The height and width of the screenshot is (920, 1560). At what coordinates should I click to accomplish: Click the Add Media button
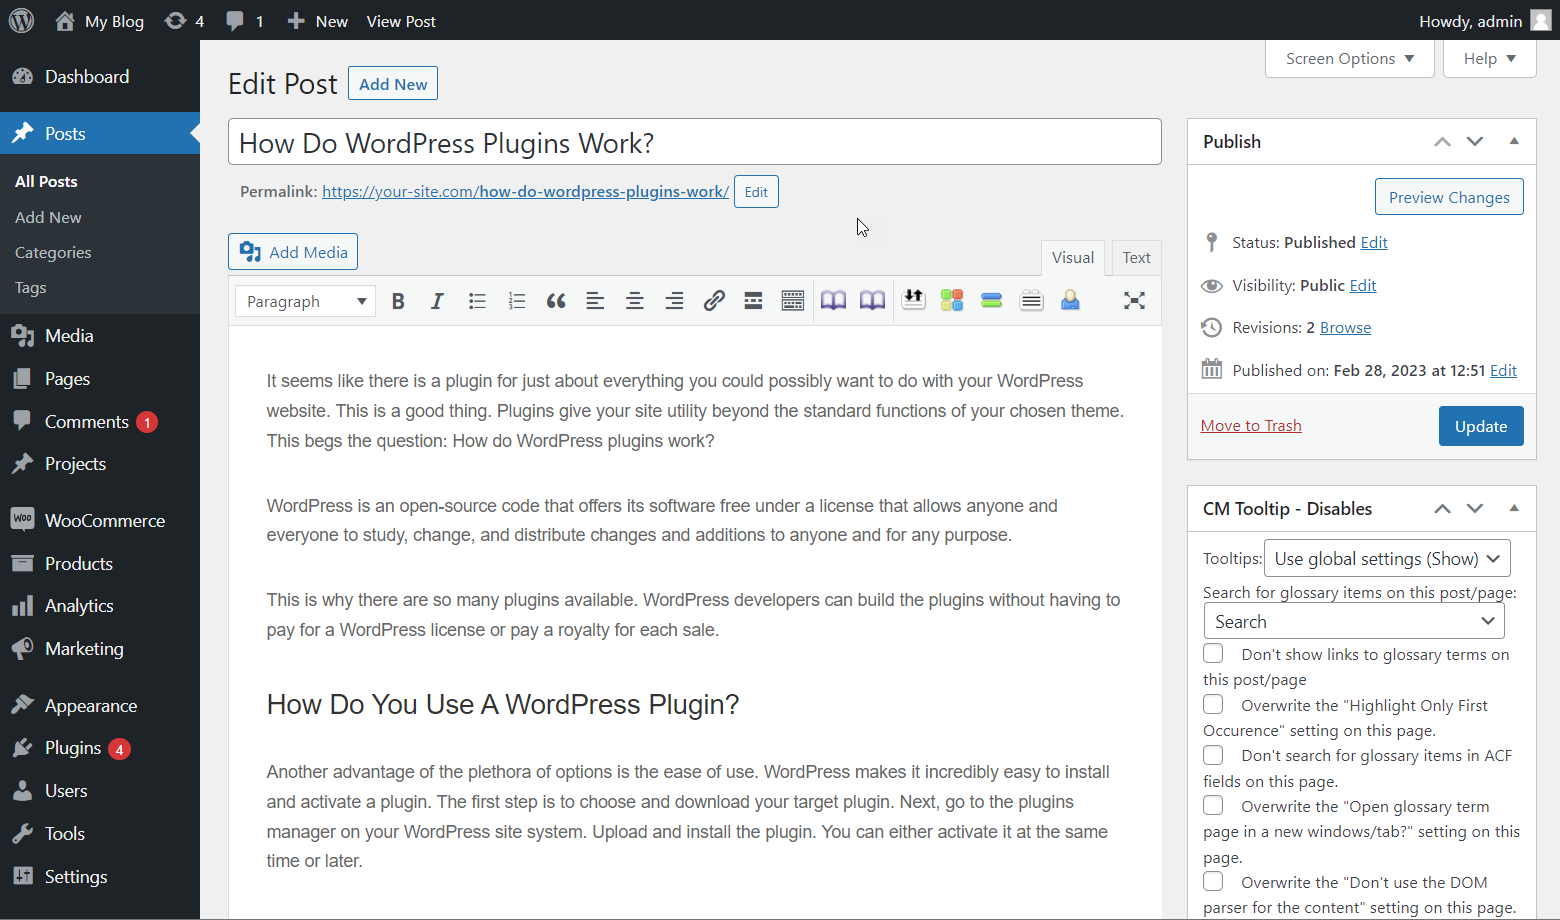[x=293, y=252]
